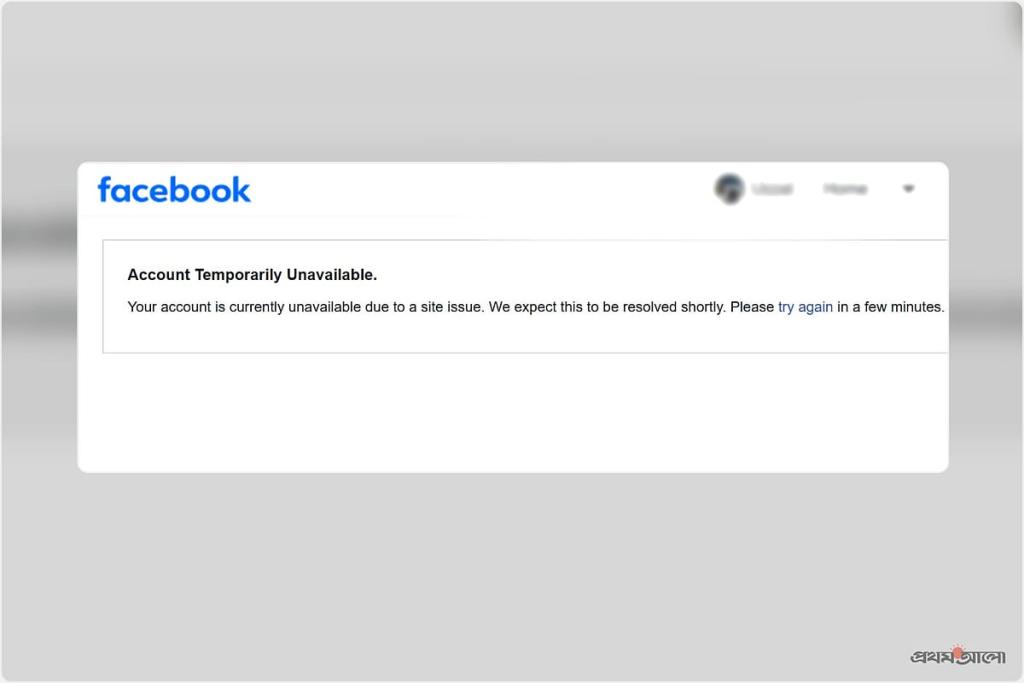Click the red sun in Prothom Alo logo

(x=957, y=651)
